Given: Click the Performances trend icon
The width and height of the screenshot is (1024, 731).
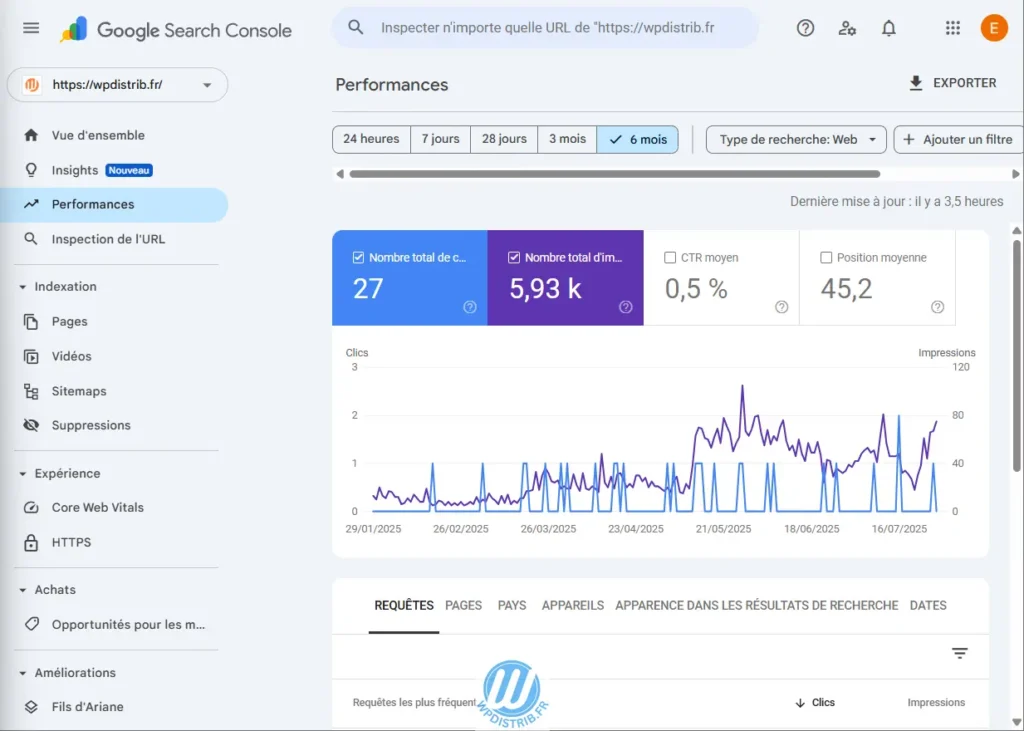Looking at the screenshot, I should pyautogui.click(x=31, y=204).
